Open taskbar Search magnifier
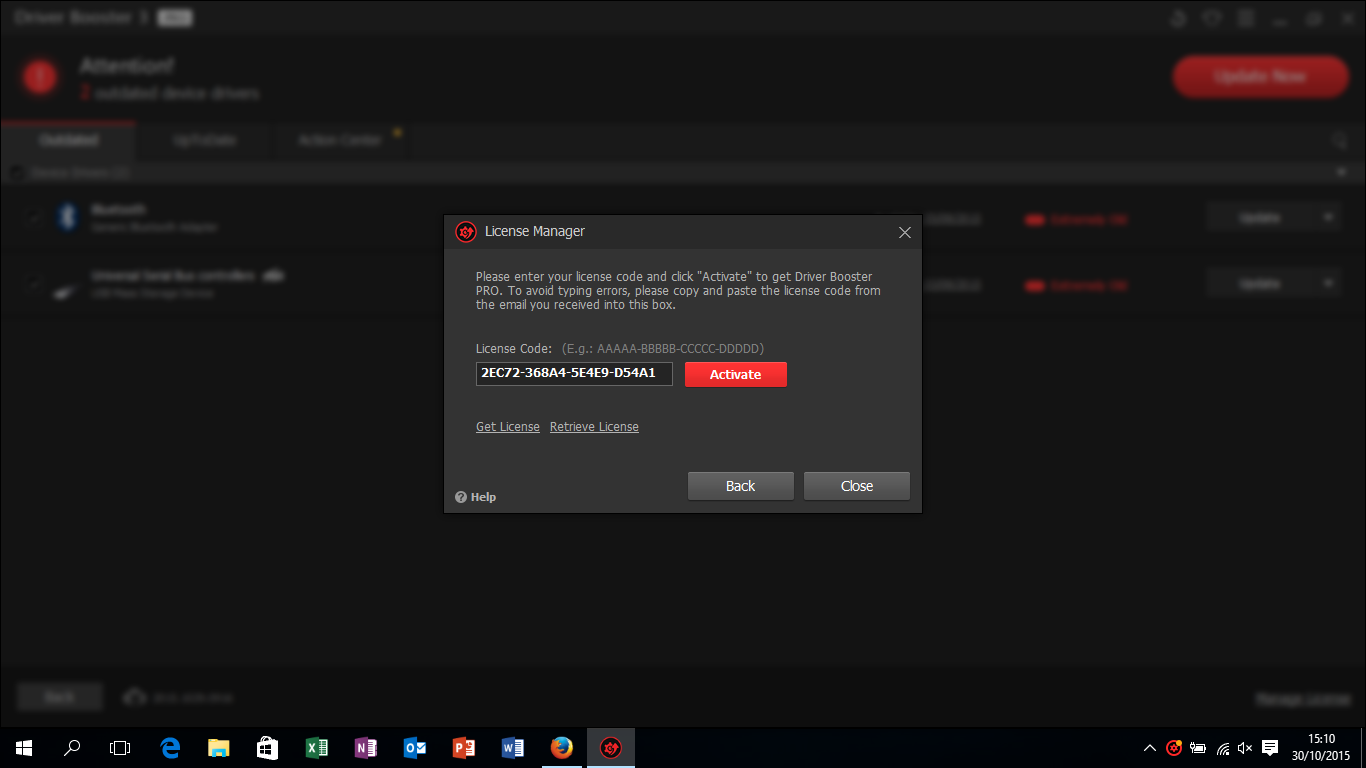 pyautogui.click(x=72, y=748)
